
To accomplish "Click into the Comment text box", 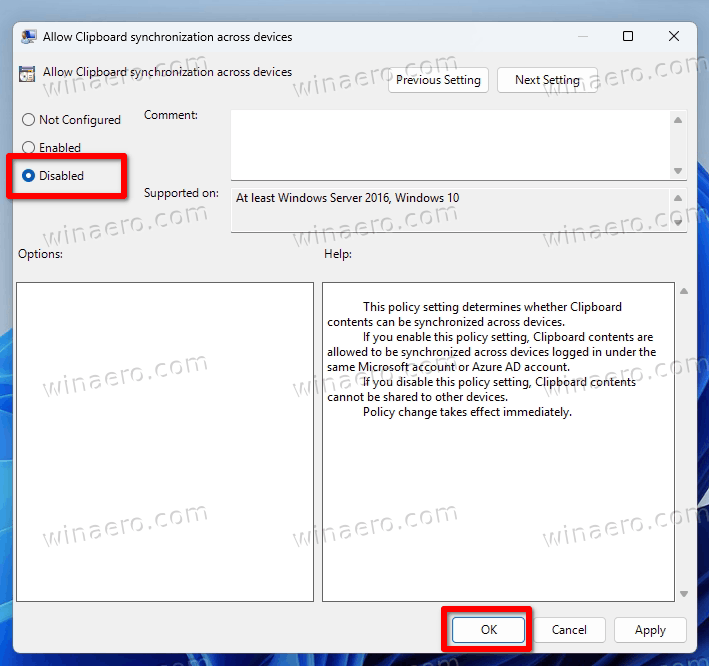I will point(450,145).
